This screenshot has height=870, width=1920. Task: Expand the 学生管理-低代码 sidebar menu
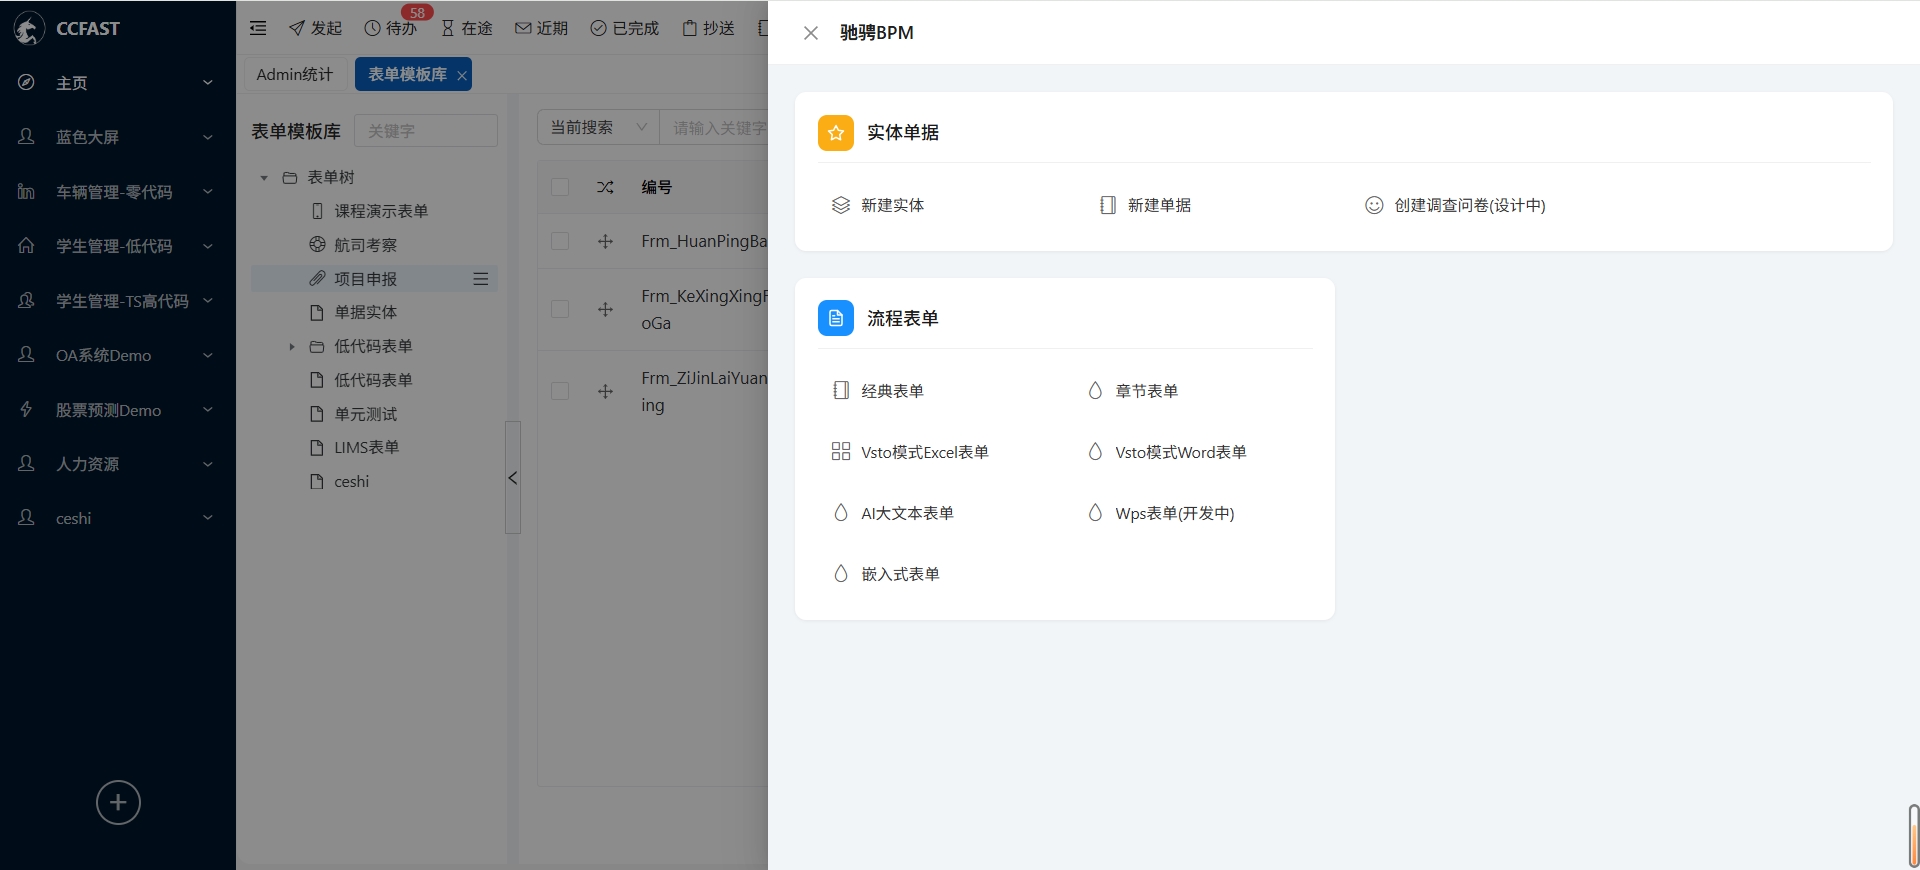point(118,246)
